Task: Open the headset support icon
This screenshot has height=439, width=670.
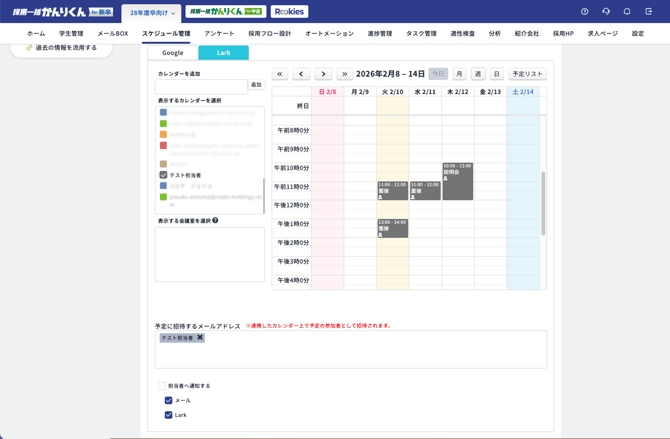Action: (x=606, y=12)
